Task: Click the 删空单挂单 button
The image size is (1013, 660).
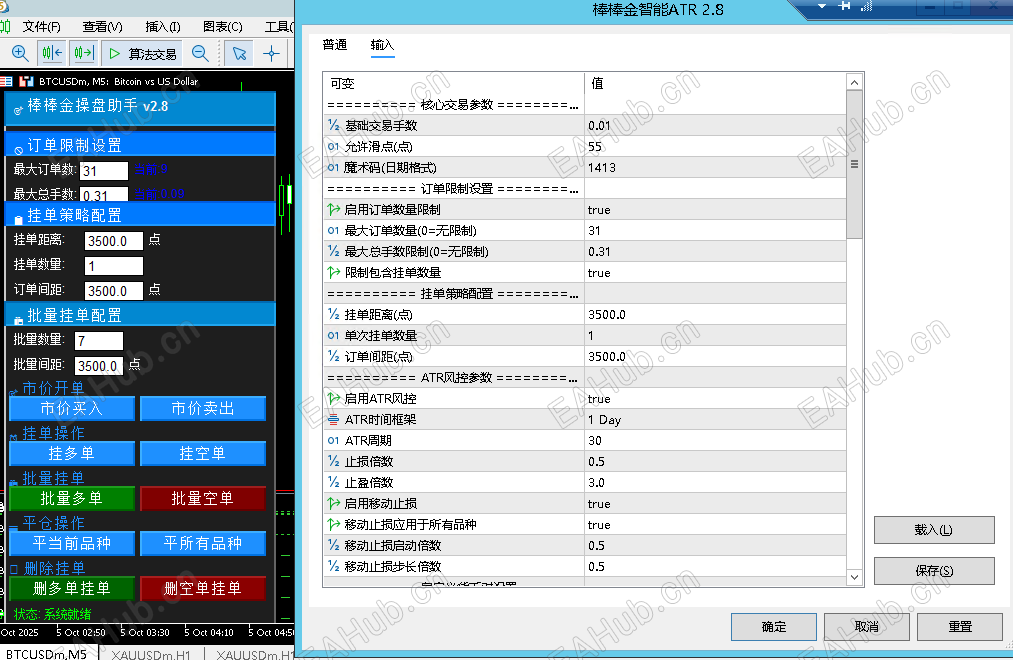Action: click(203, 588)
